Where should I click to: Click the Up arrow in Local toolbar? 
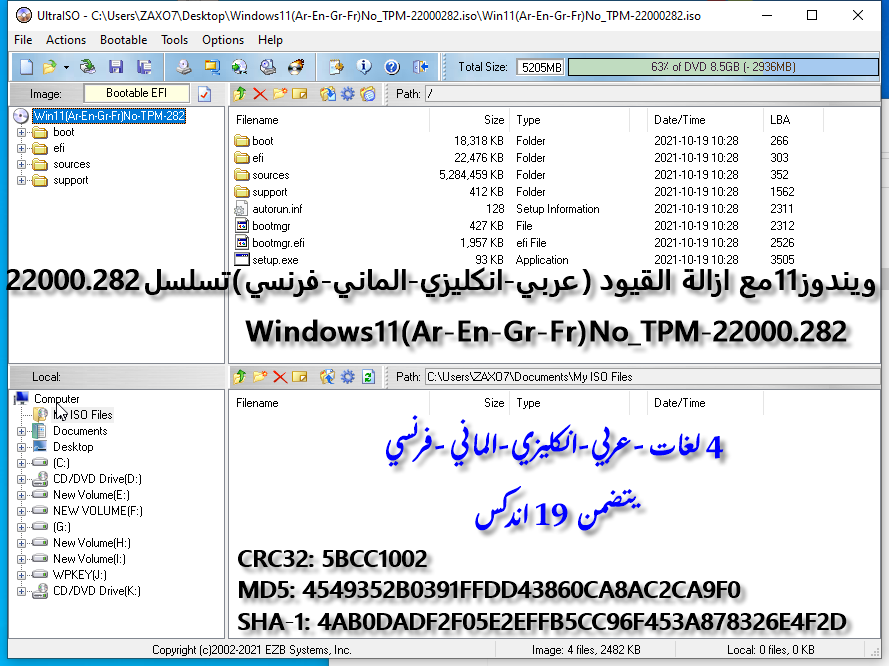[x=240, y=377]
